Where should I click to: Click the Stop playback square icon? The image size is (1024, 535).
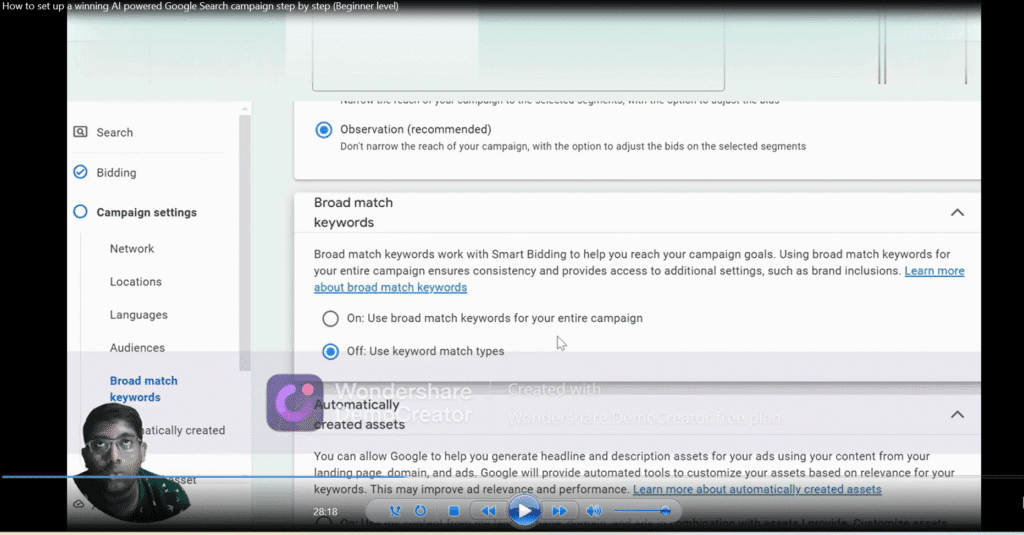point(453,511)
